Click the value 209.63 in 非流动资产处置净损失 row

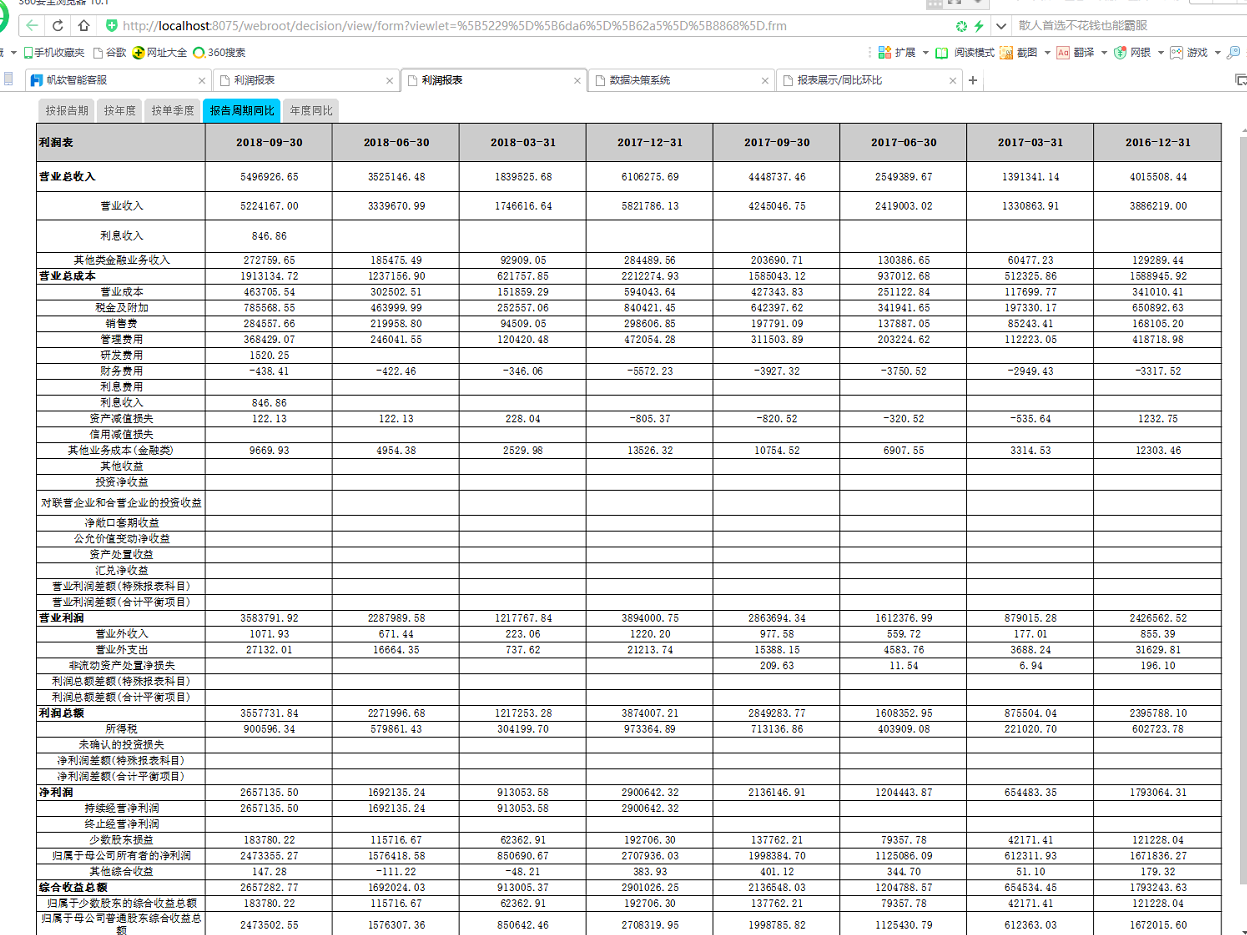point(777,665)
